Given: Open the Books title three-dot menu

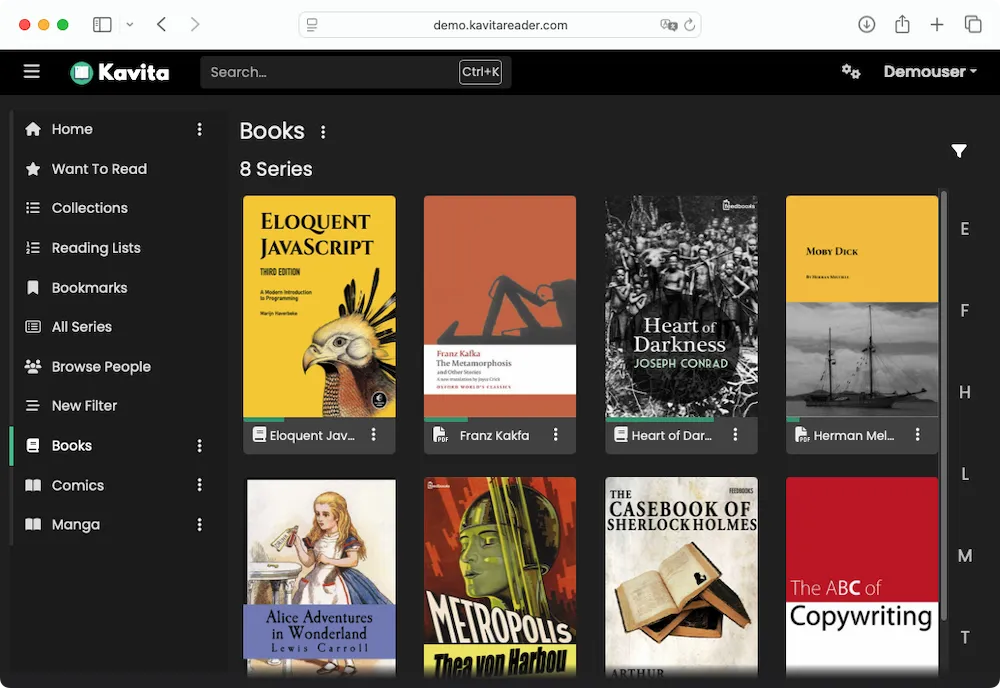Looking at the screenshot, I should (323, 132).
